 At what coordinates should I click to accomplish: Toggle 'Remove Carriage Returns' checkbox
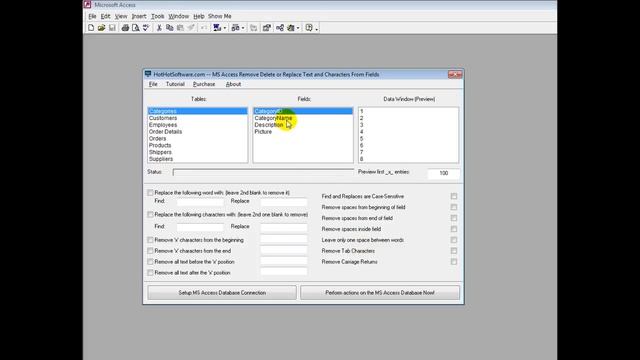click(454, 262)
